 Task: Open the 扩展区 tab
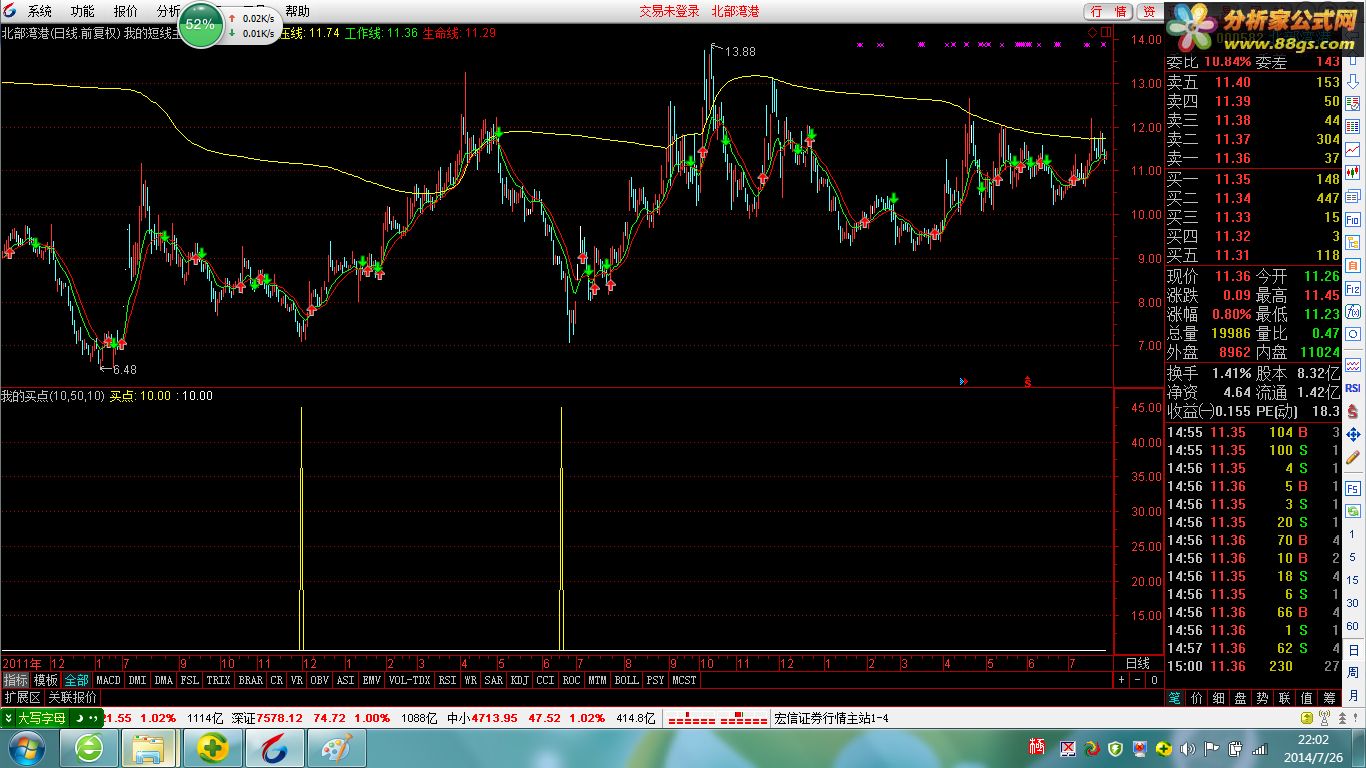(x=22, y=697)
